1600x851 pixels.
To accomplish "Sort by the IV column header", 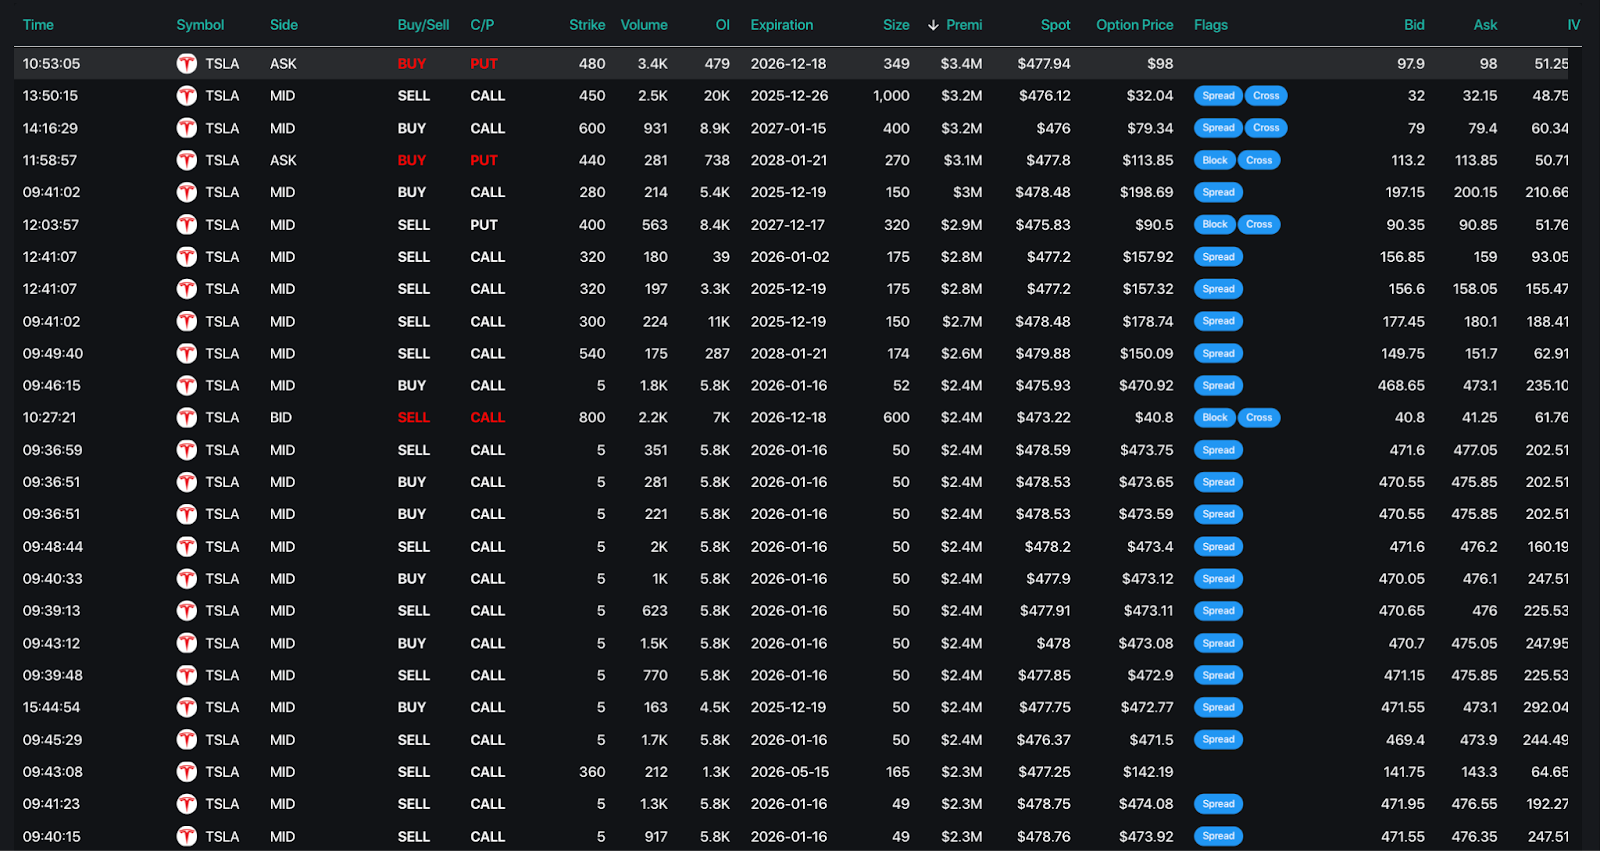I will pos(1574,25).
